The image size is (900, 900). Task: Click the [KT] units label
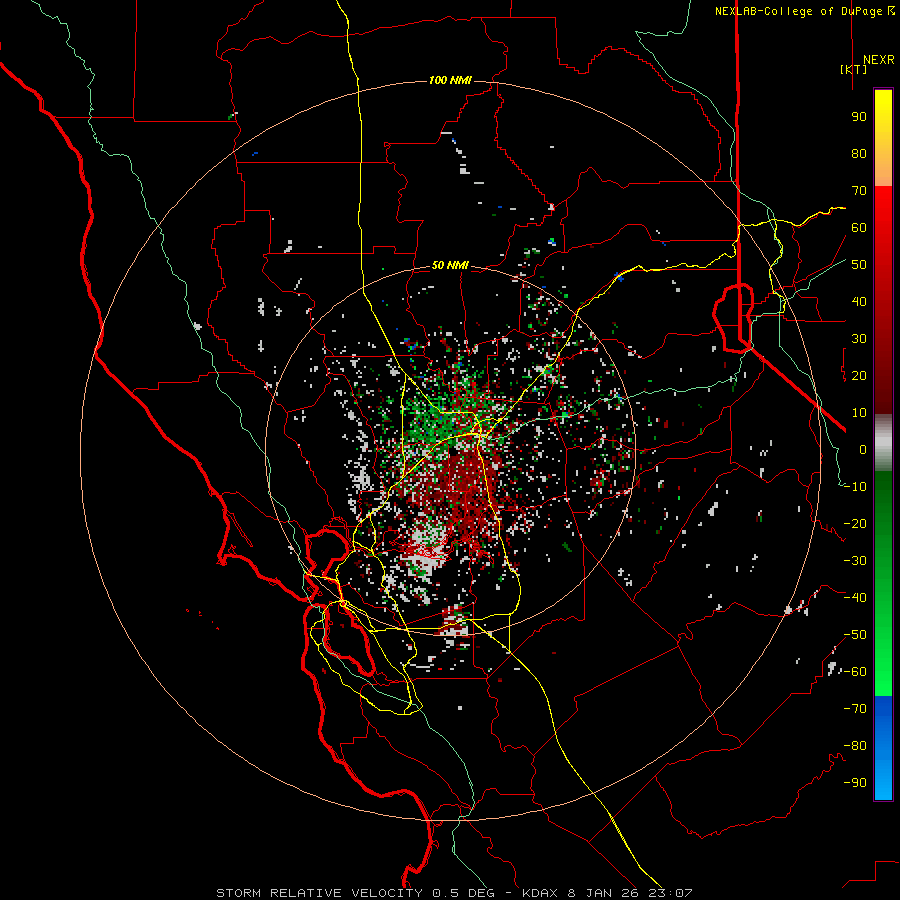click(x=854, y=69)
